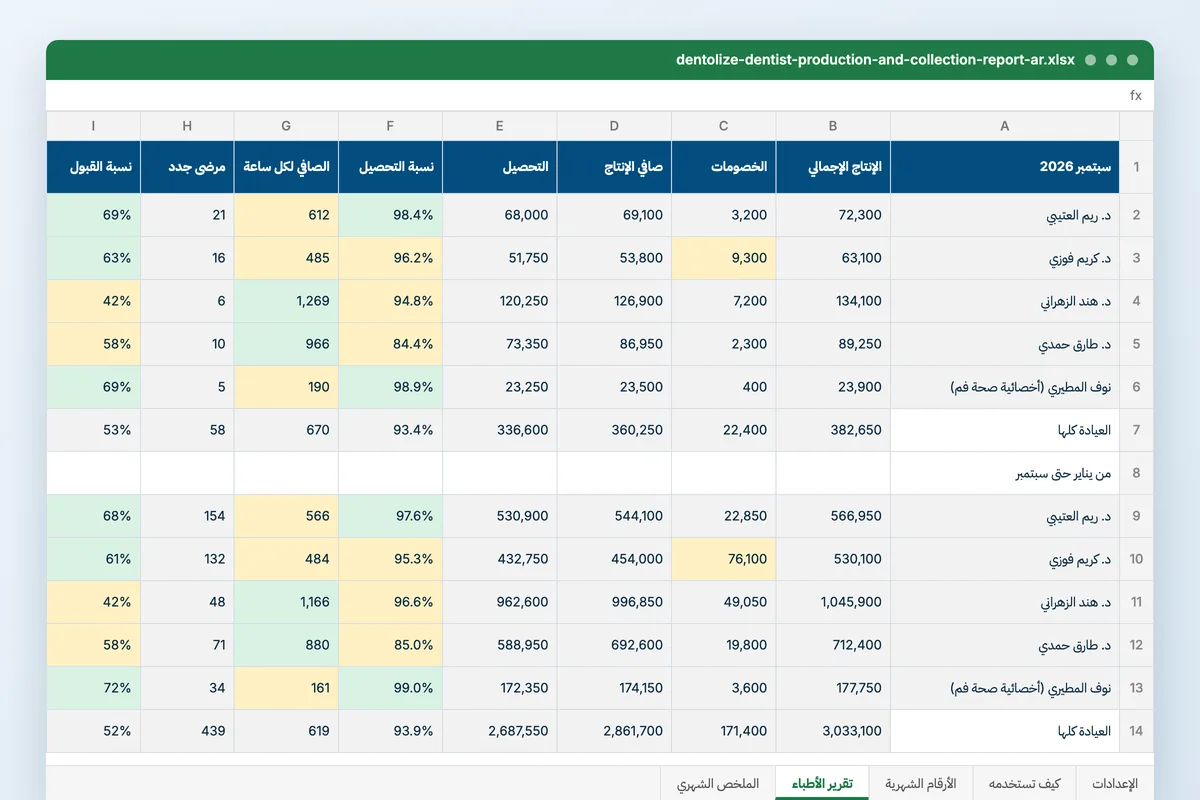
Task: Click cell with value 566,950
Action: (833, 516)
